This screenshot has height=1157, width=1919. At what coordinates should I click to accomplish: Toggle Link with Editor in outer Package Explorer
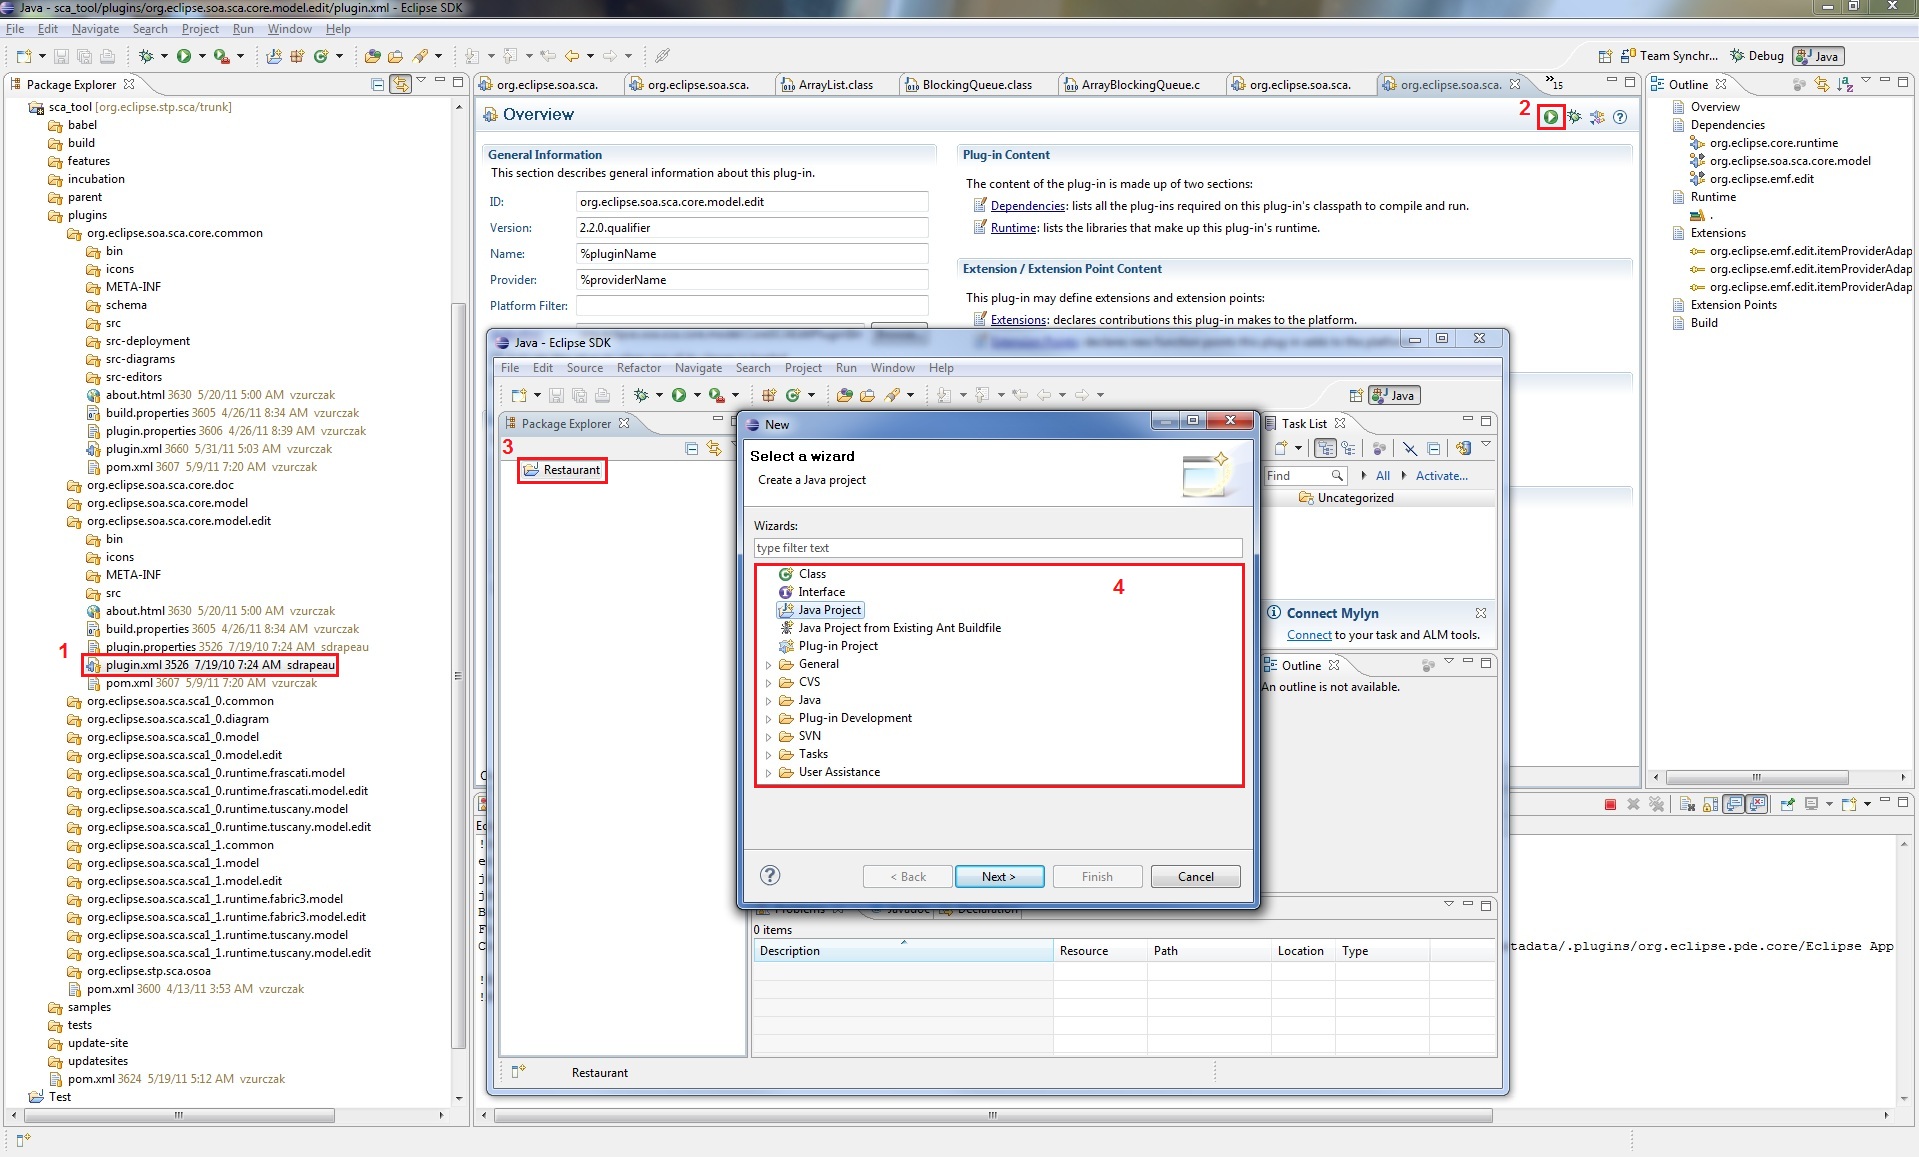[x=401, y=85]
